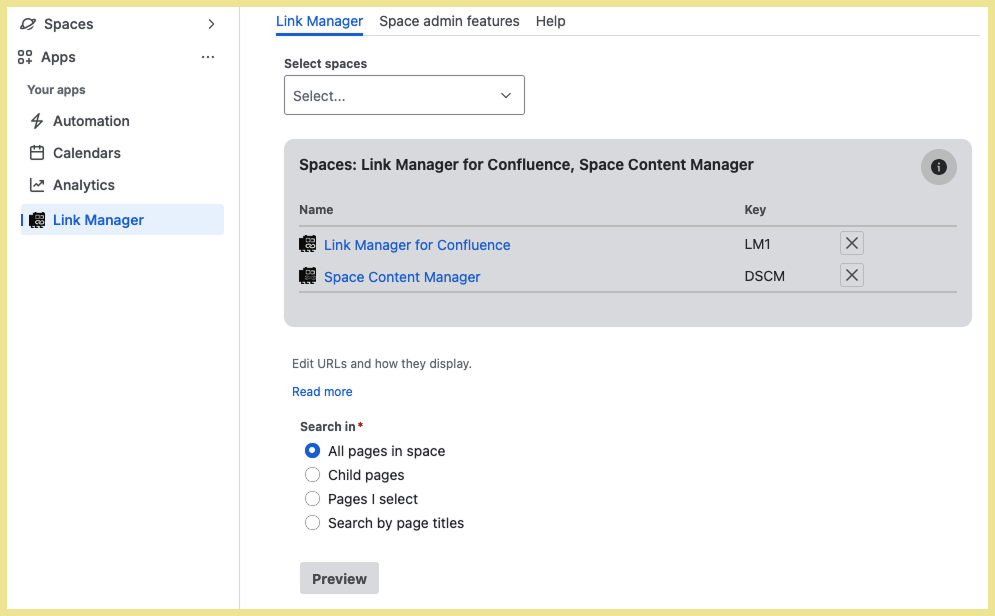Expand the Spaces sidebar chevron
Viewport: 995px width, 616px height.
(210, 23)
